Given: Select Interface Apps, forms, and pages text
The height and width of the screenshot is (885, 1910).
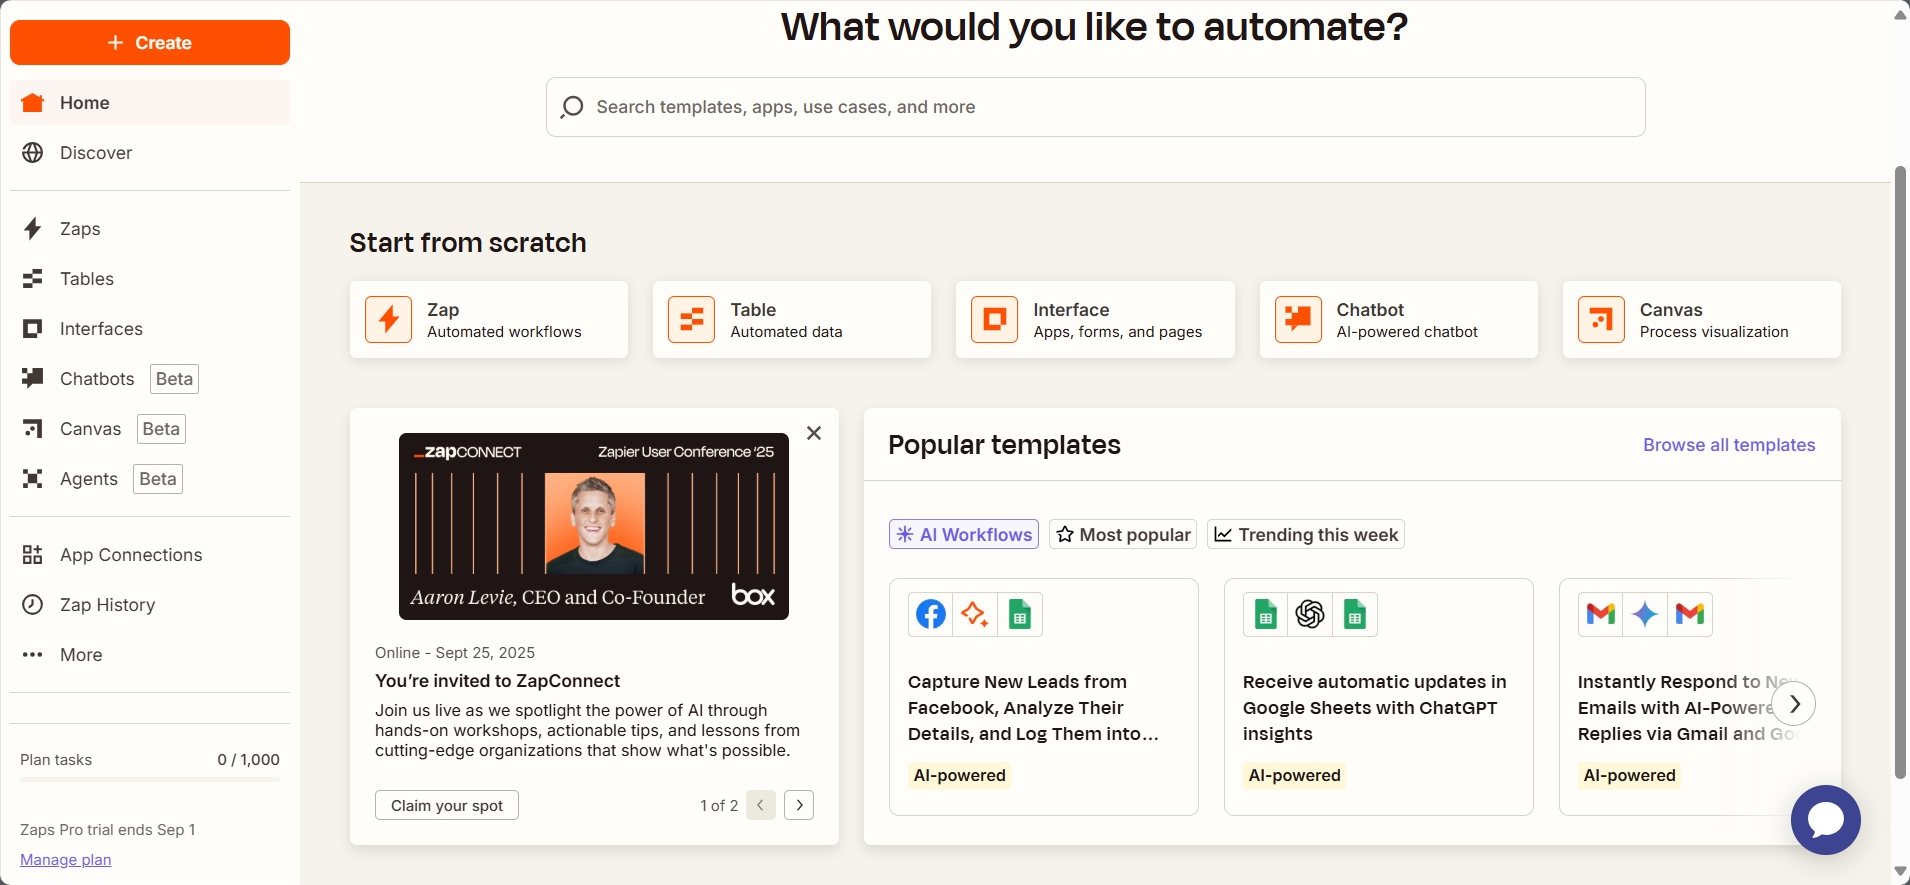Looking at the screenshot, I should [1118, 321].
